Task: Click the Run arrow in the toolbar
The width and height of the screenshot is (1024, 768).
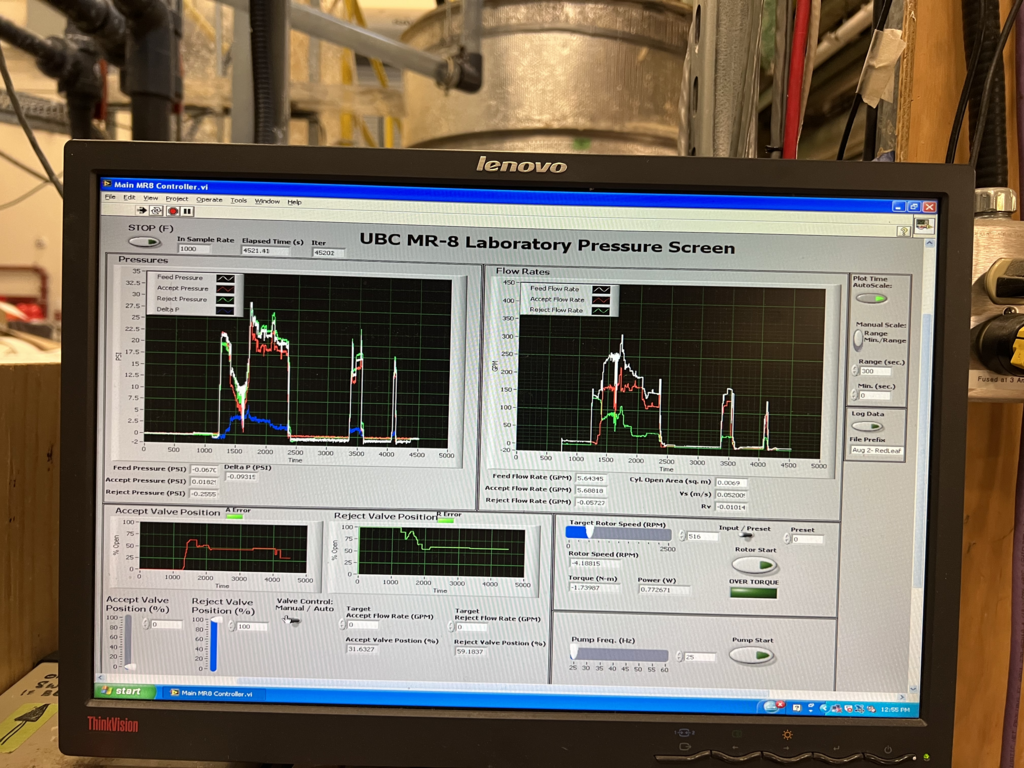Action: 142,211
